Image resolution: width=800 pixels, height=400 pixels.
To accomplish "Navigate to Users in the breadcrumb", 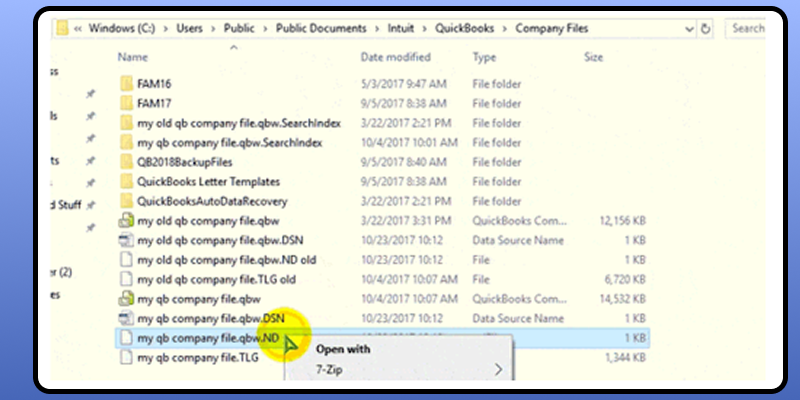I will tap(189, 29).
